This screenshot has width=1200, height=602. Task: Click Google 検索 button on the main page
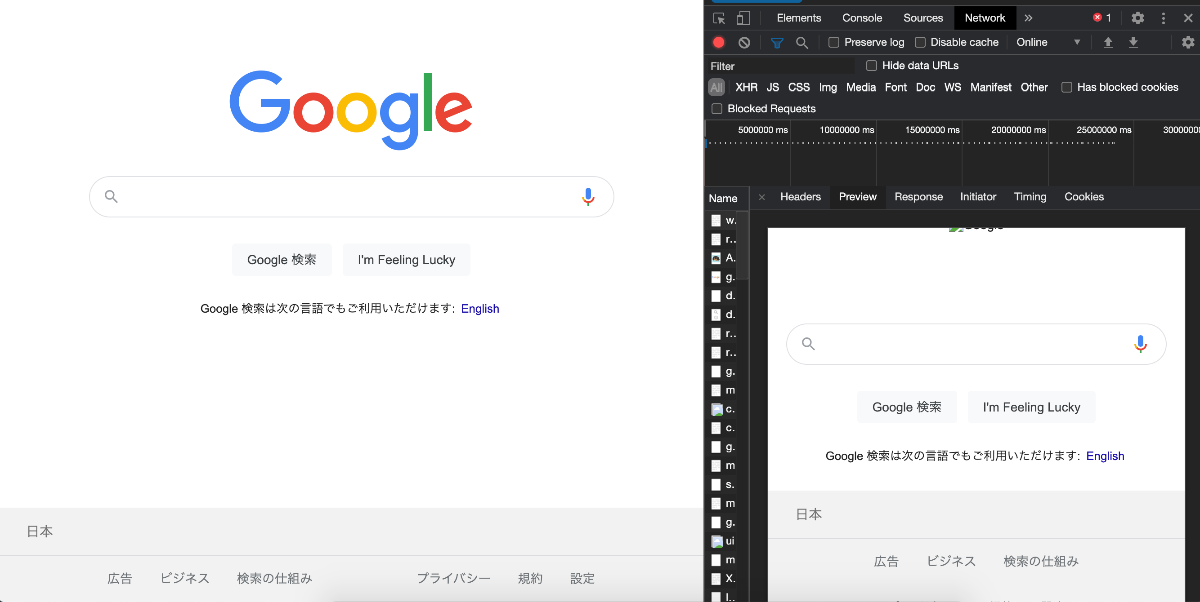click(x=282, y=259)
